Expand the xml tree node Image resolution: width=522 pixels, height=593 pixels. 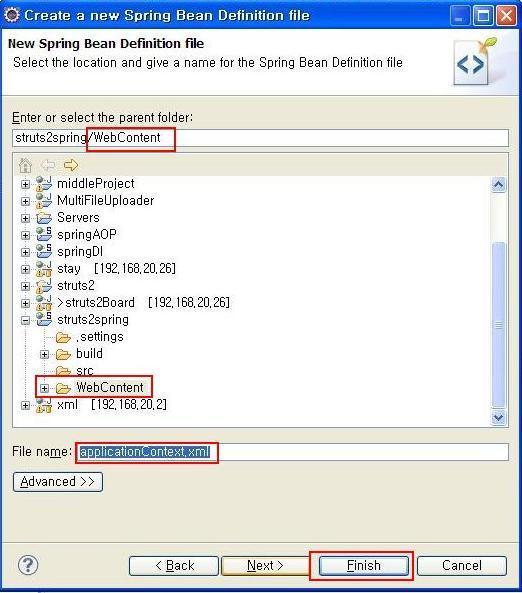(x=25, y=405)
